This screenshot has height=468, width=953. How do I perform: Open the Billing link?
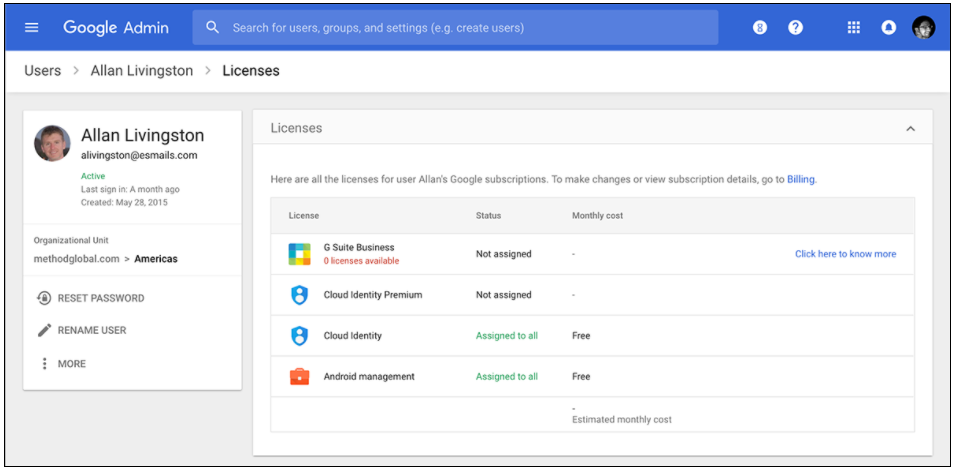pos(800,180)
